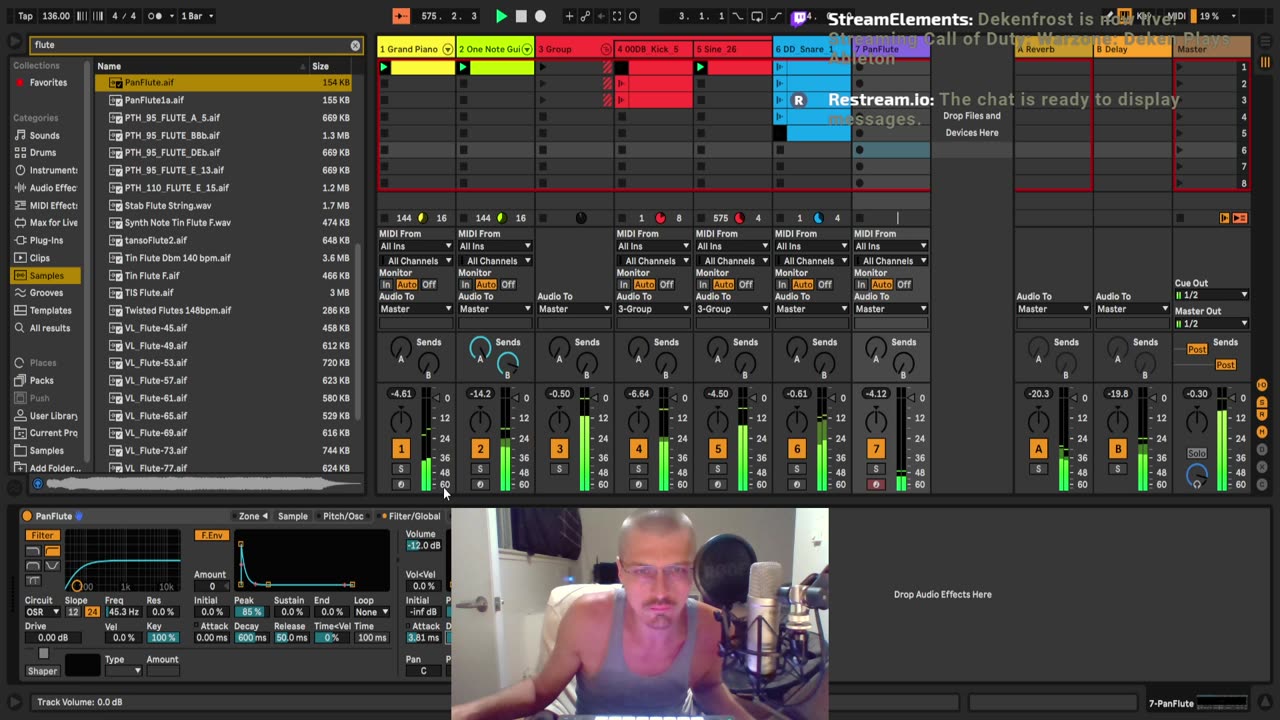Set filter slope to 12
The image size is (1280, 720).
pos(75,612)
